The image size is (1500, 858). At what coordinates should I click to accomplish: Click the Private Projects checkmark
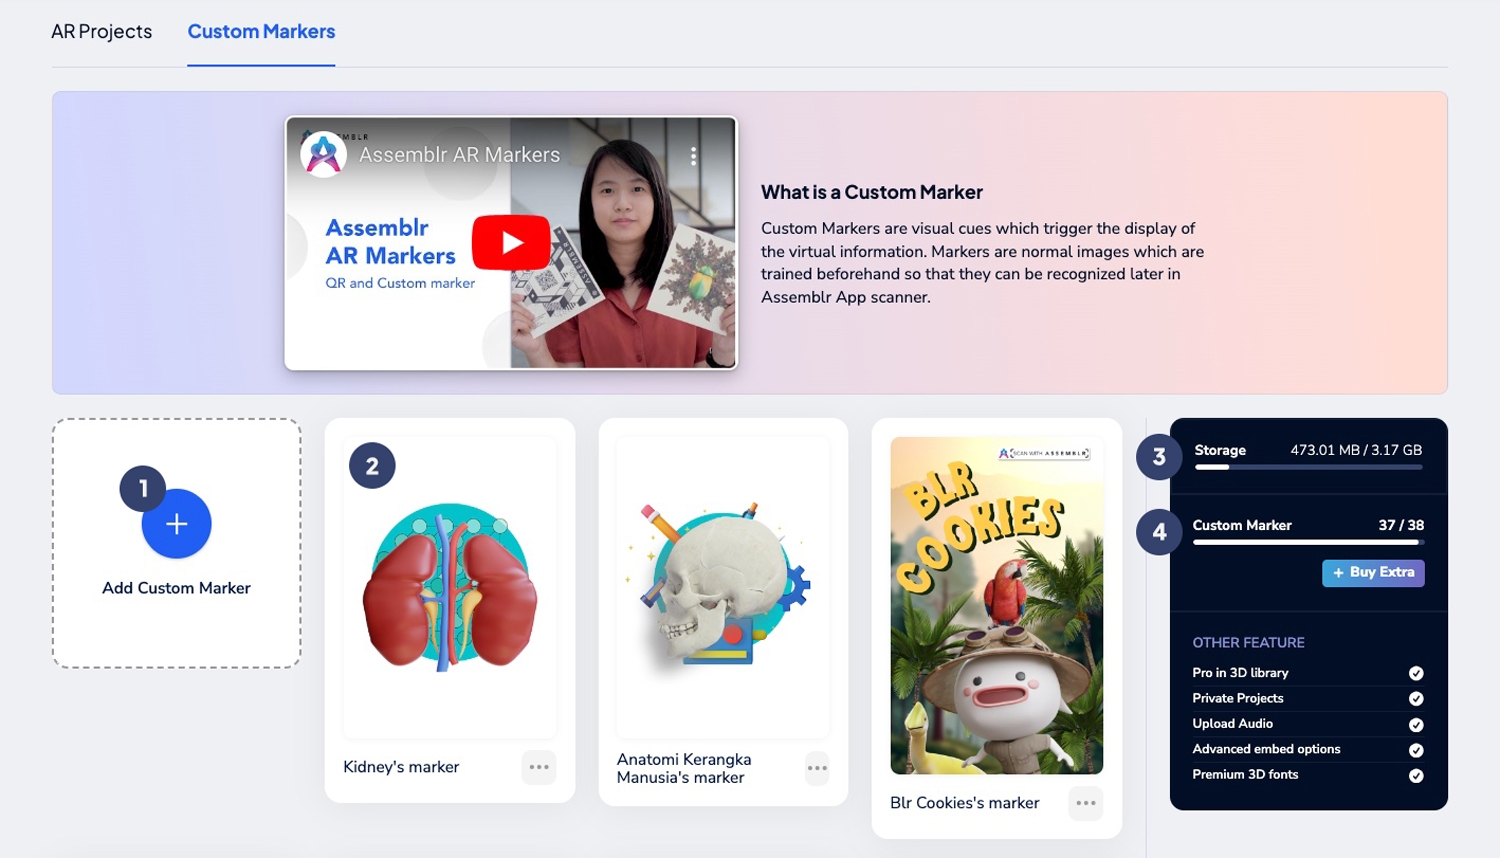[x=1416, y=699]
